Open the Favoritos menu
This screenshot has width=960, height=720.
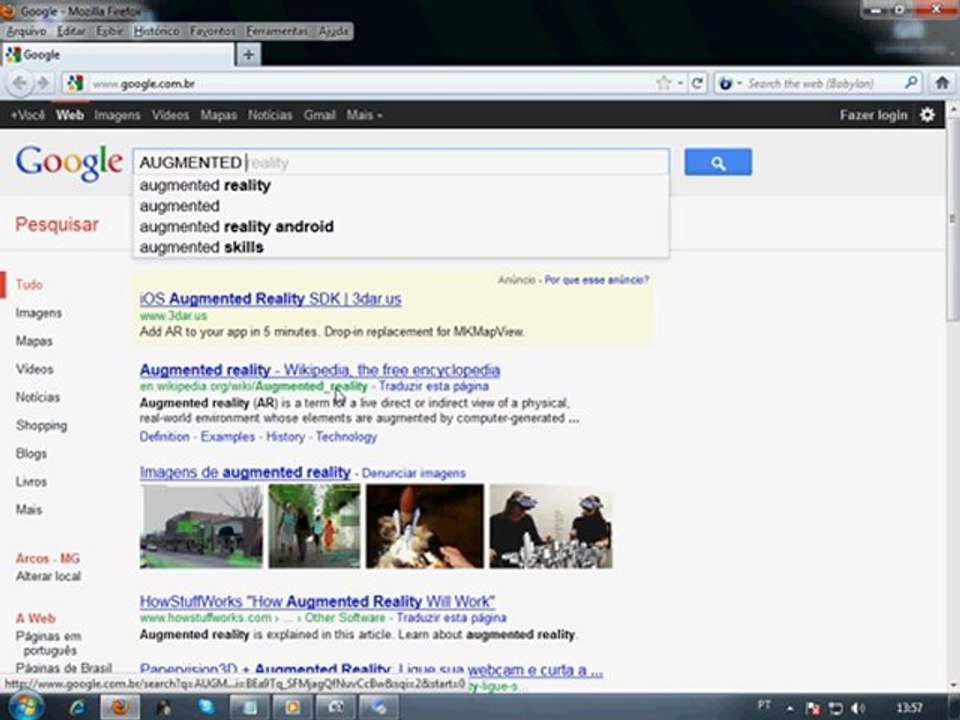(x=212, y=31)
